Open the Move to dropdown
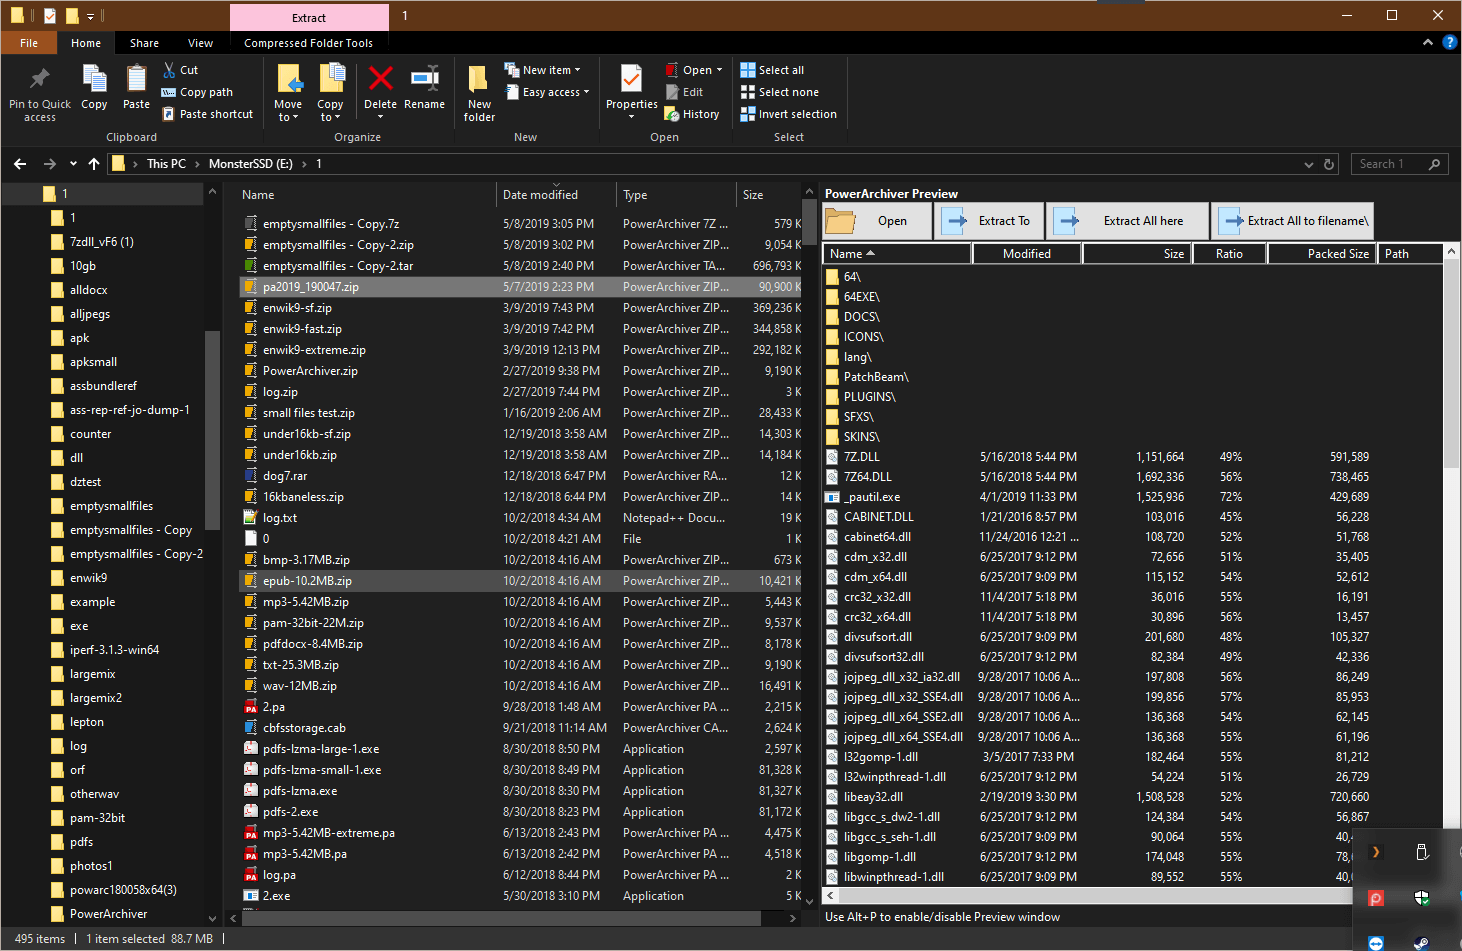This screenshot has height=951, width=1462. coord(288,111)
